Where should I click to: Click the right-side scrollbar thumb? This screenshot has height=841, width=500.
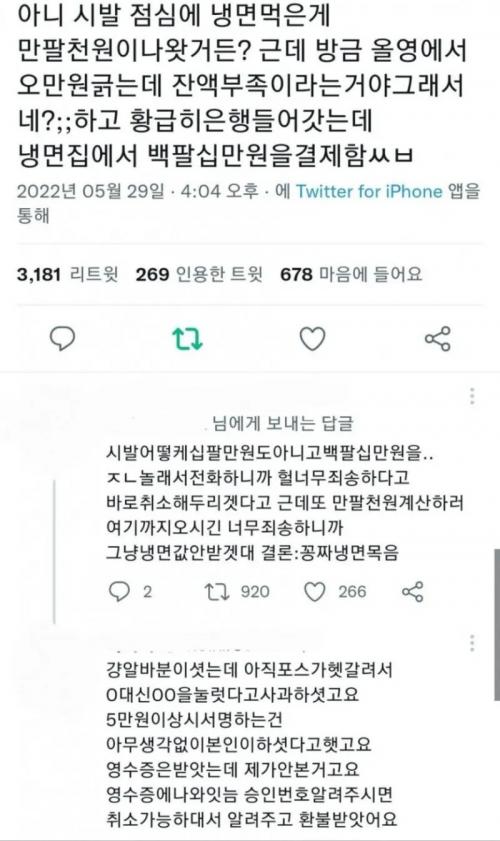497,625
